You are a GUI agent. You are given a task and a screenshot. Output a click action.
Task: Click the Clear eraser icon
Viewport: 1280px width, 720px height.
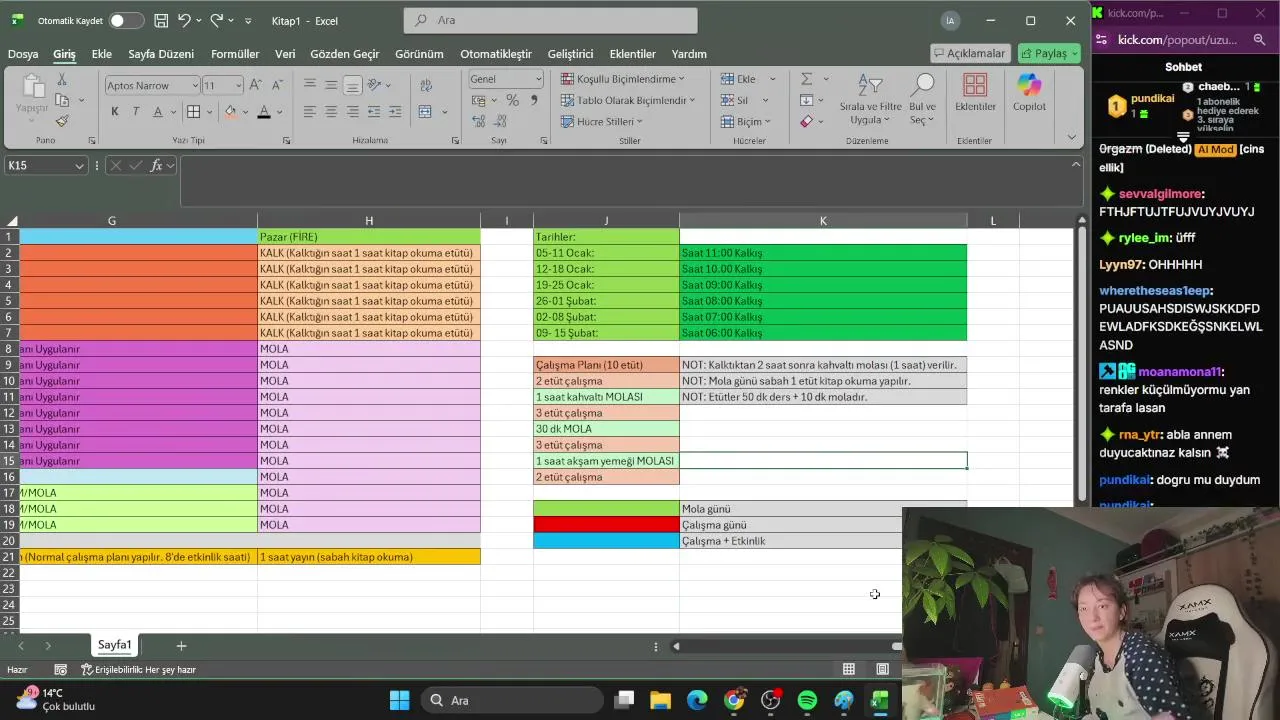click(806, 121)
